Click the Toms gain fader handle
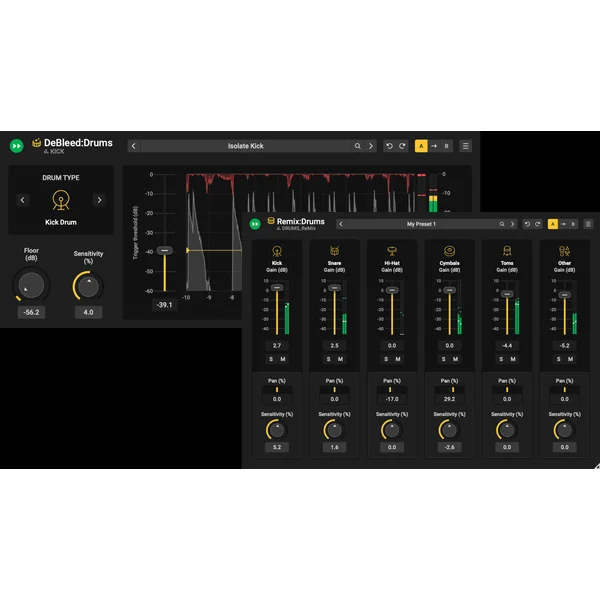This screenshot has height=600, width=600. (x=507, y=294)
